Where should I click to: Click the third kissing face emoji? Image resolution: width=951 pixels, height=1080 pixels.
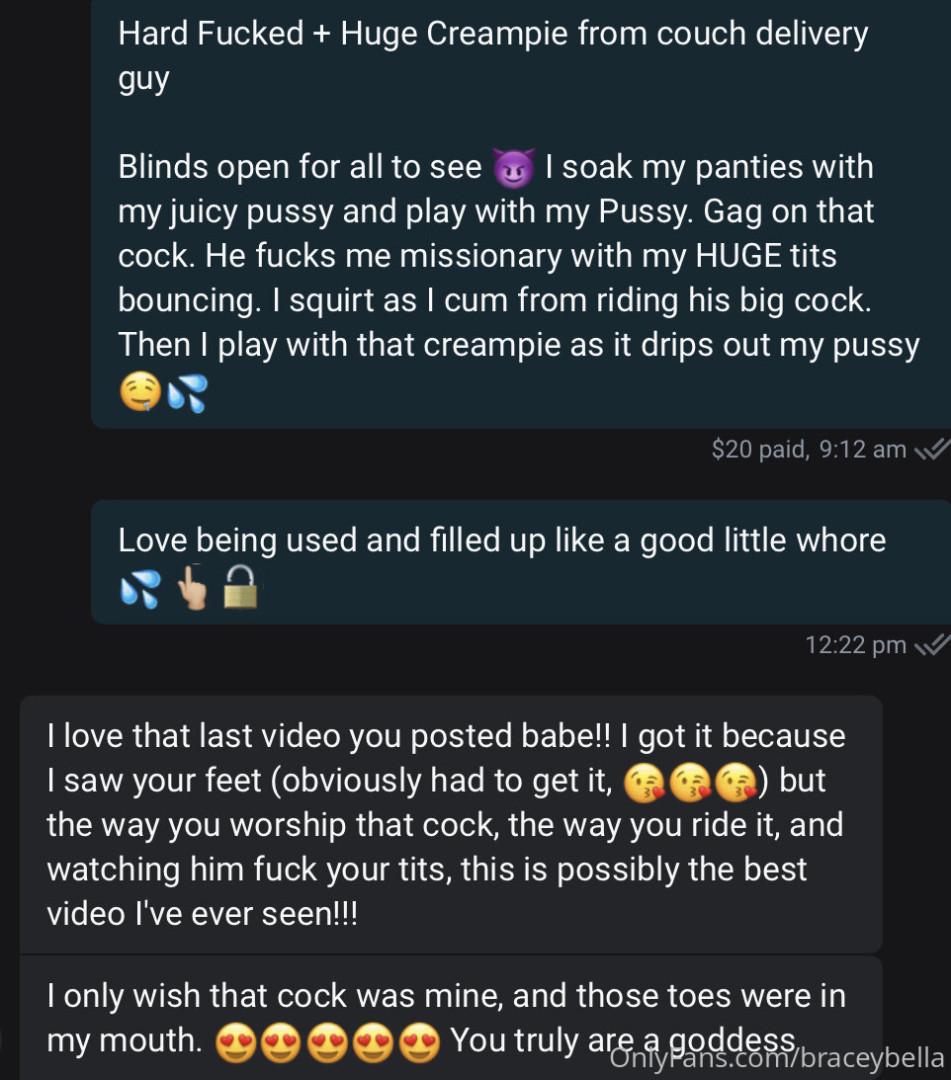tap(736, 784)
